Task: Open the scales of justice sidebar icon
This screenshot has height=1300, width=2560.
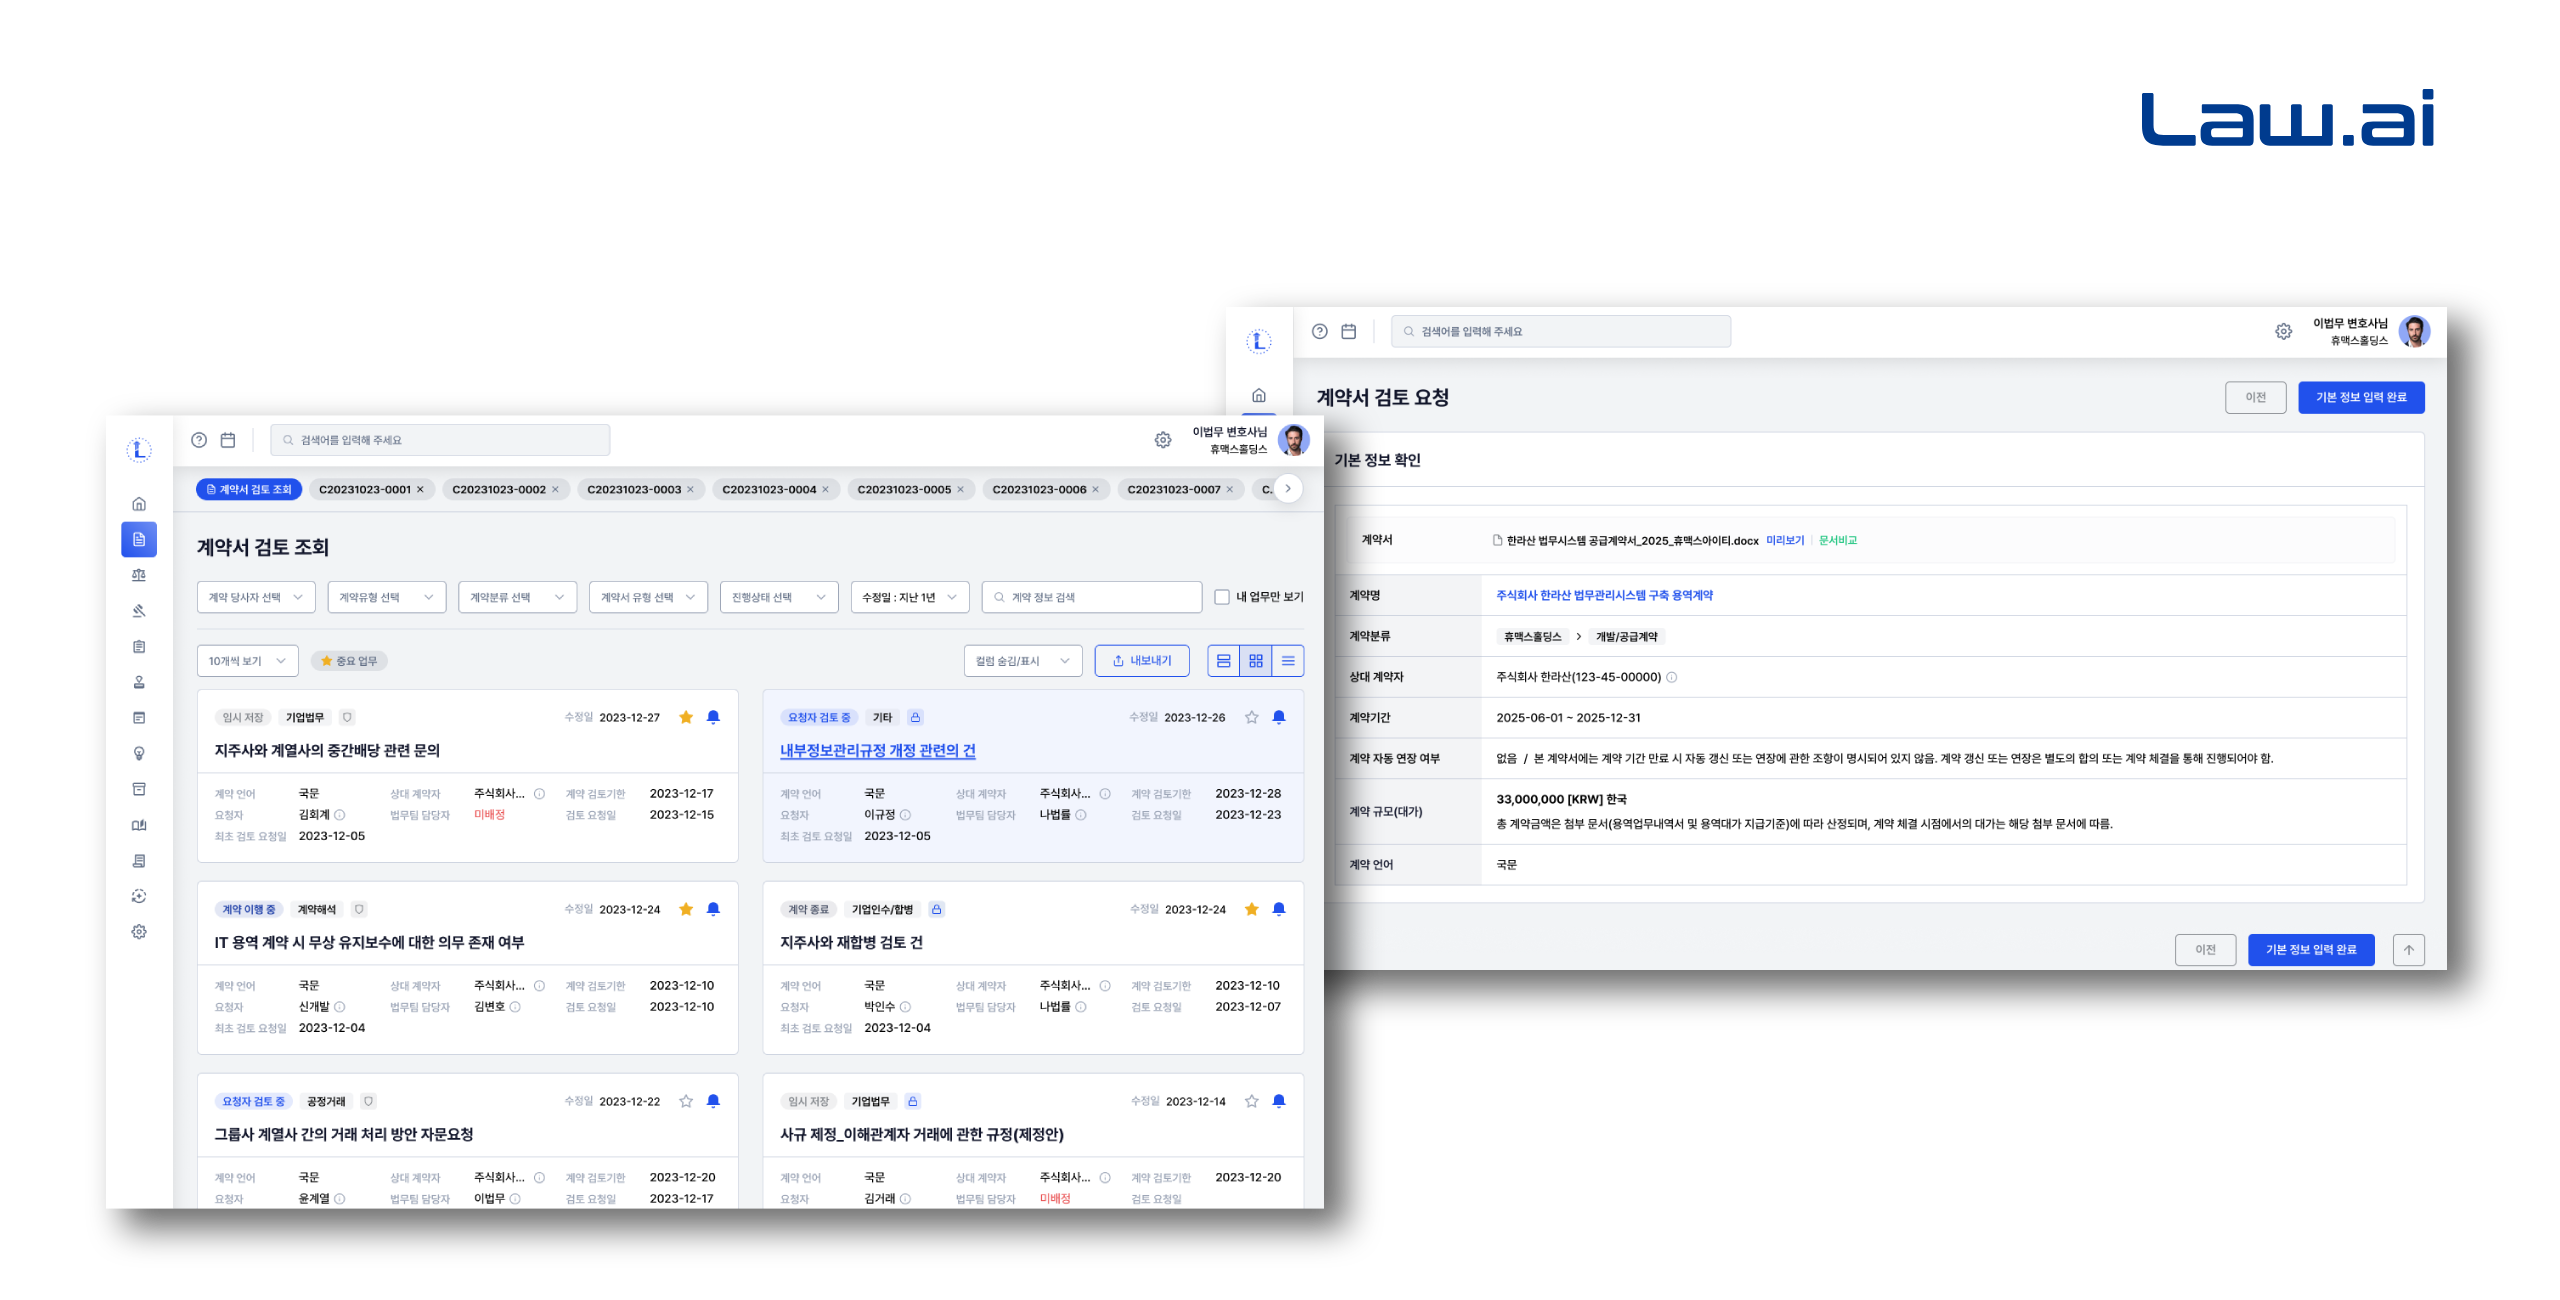Action: pyautogui.click(x=139, y=575)
